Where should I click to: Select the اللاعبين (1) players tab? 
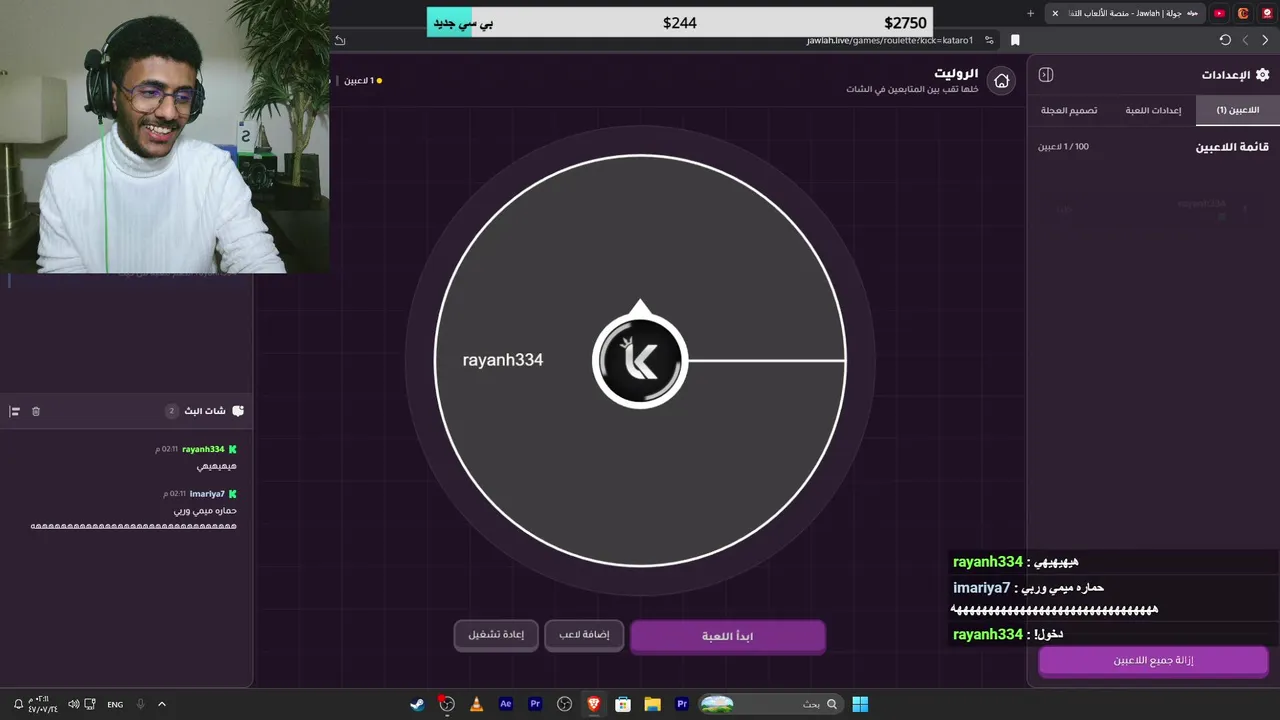(x=1238, y=110)
